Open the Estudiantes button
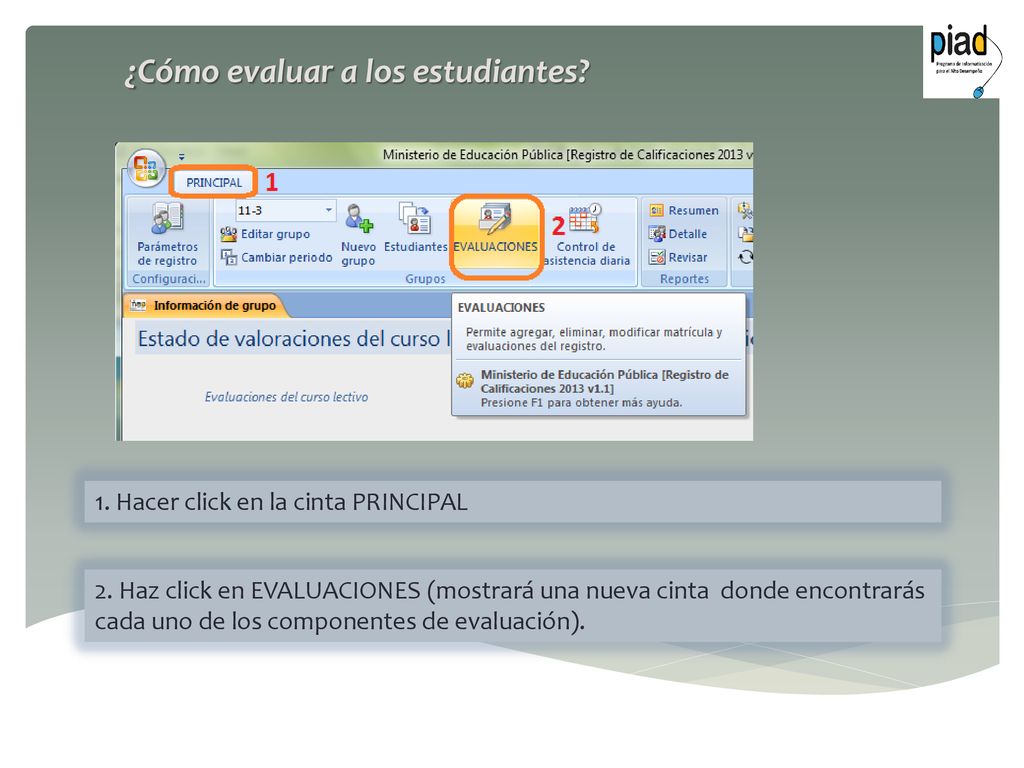Screen dimensions: 1024x768 click(x=415, y=227)
